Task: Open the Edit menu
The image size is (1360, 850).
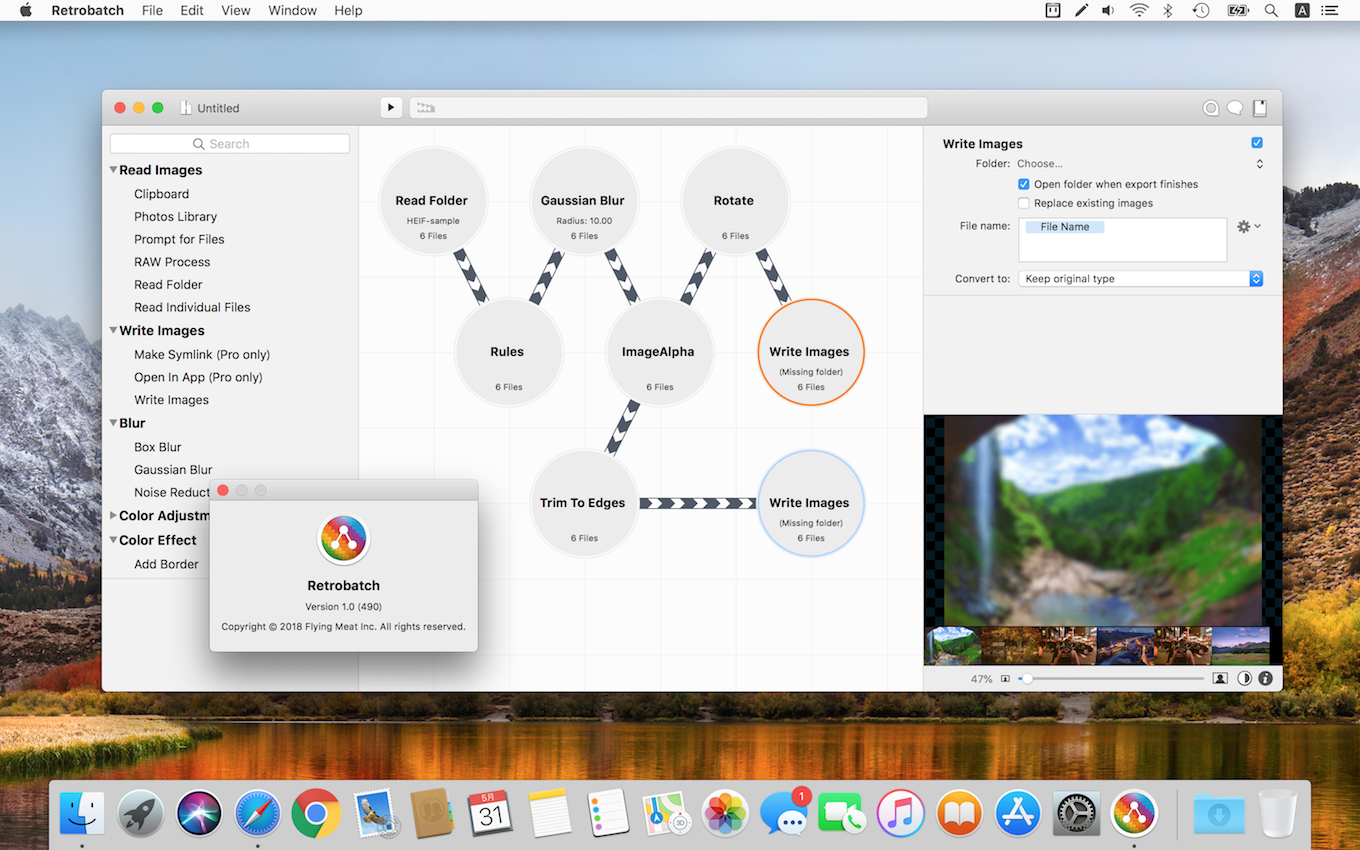Action: (x=192, y=10)
